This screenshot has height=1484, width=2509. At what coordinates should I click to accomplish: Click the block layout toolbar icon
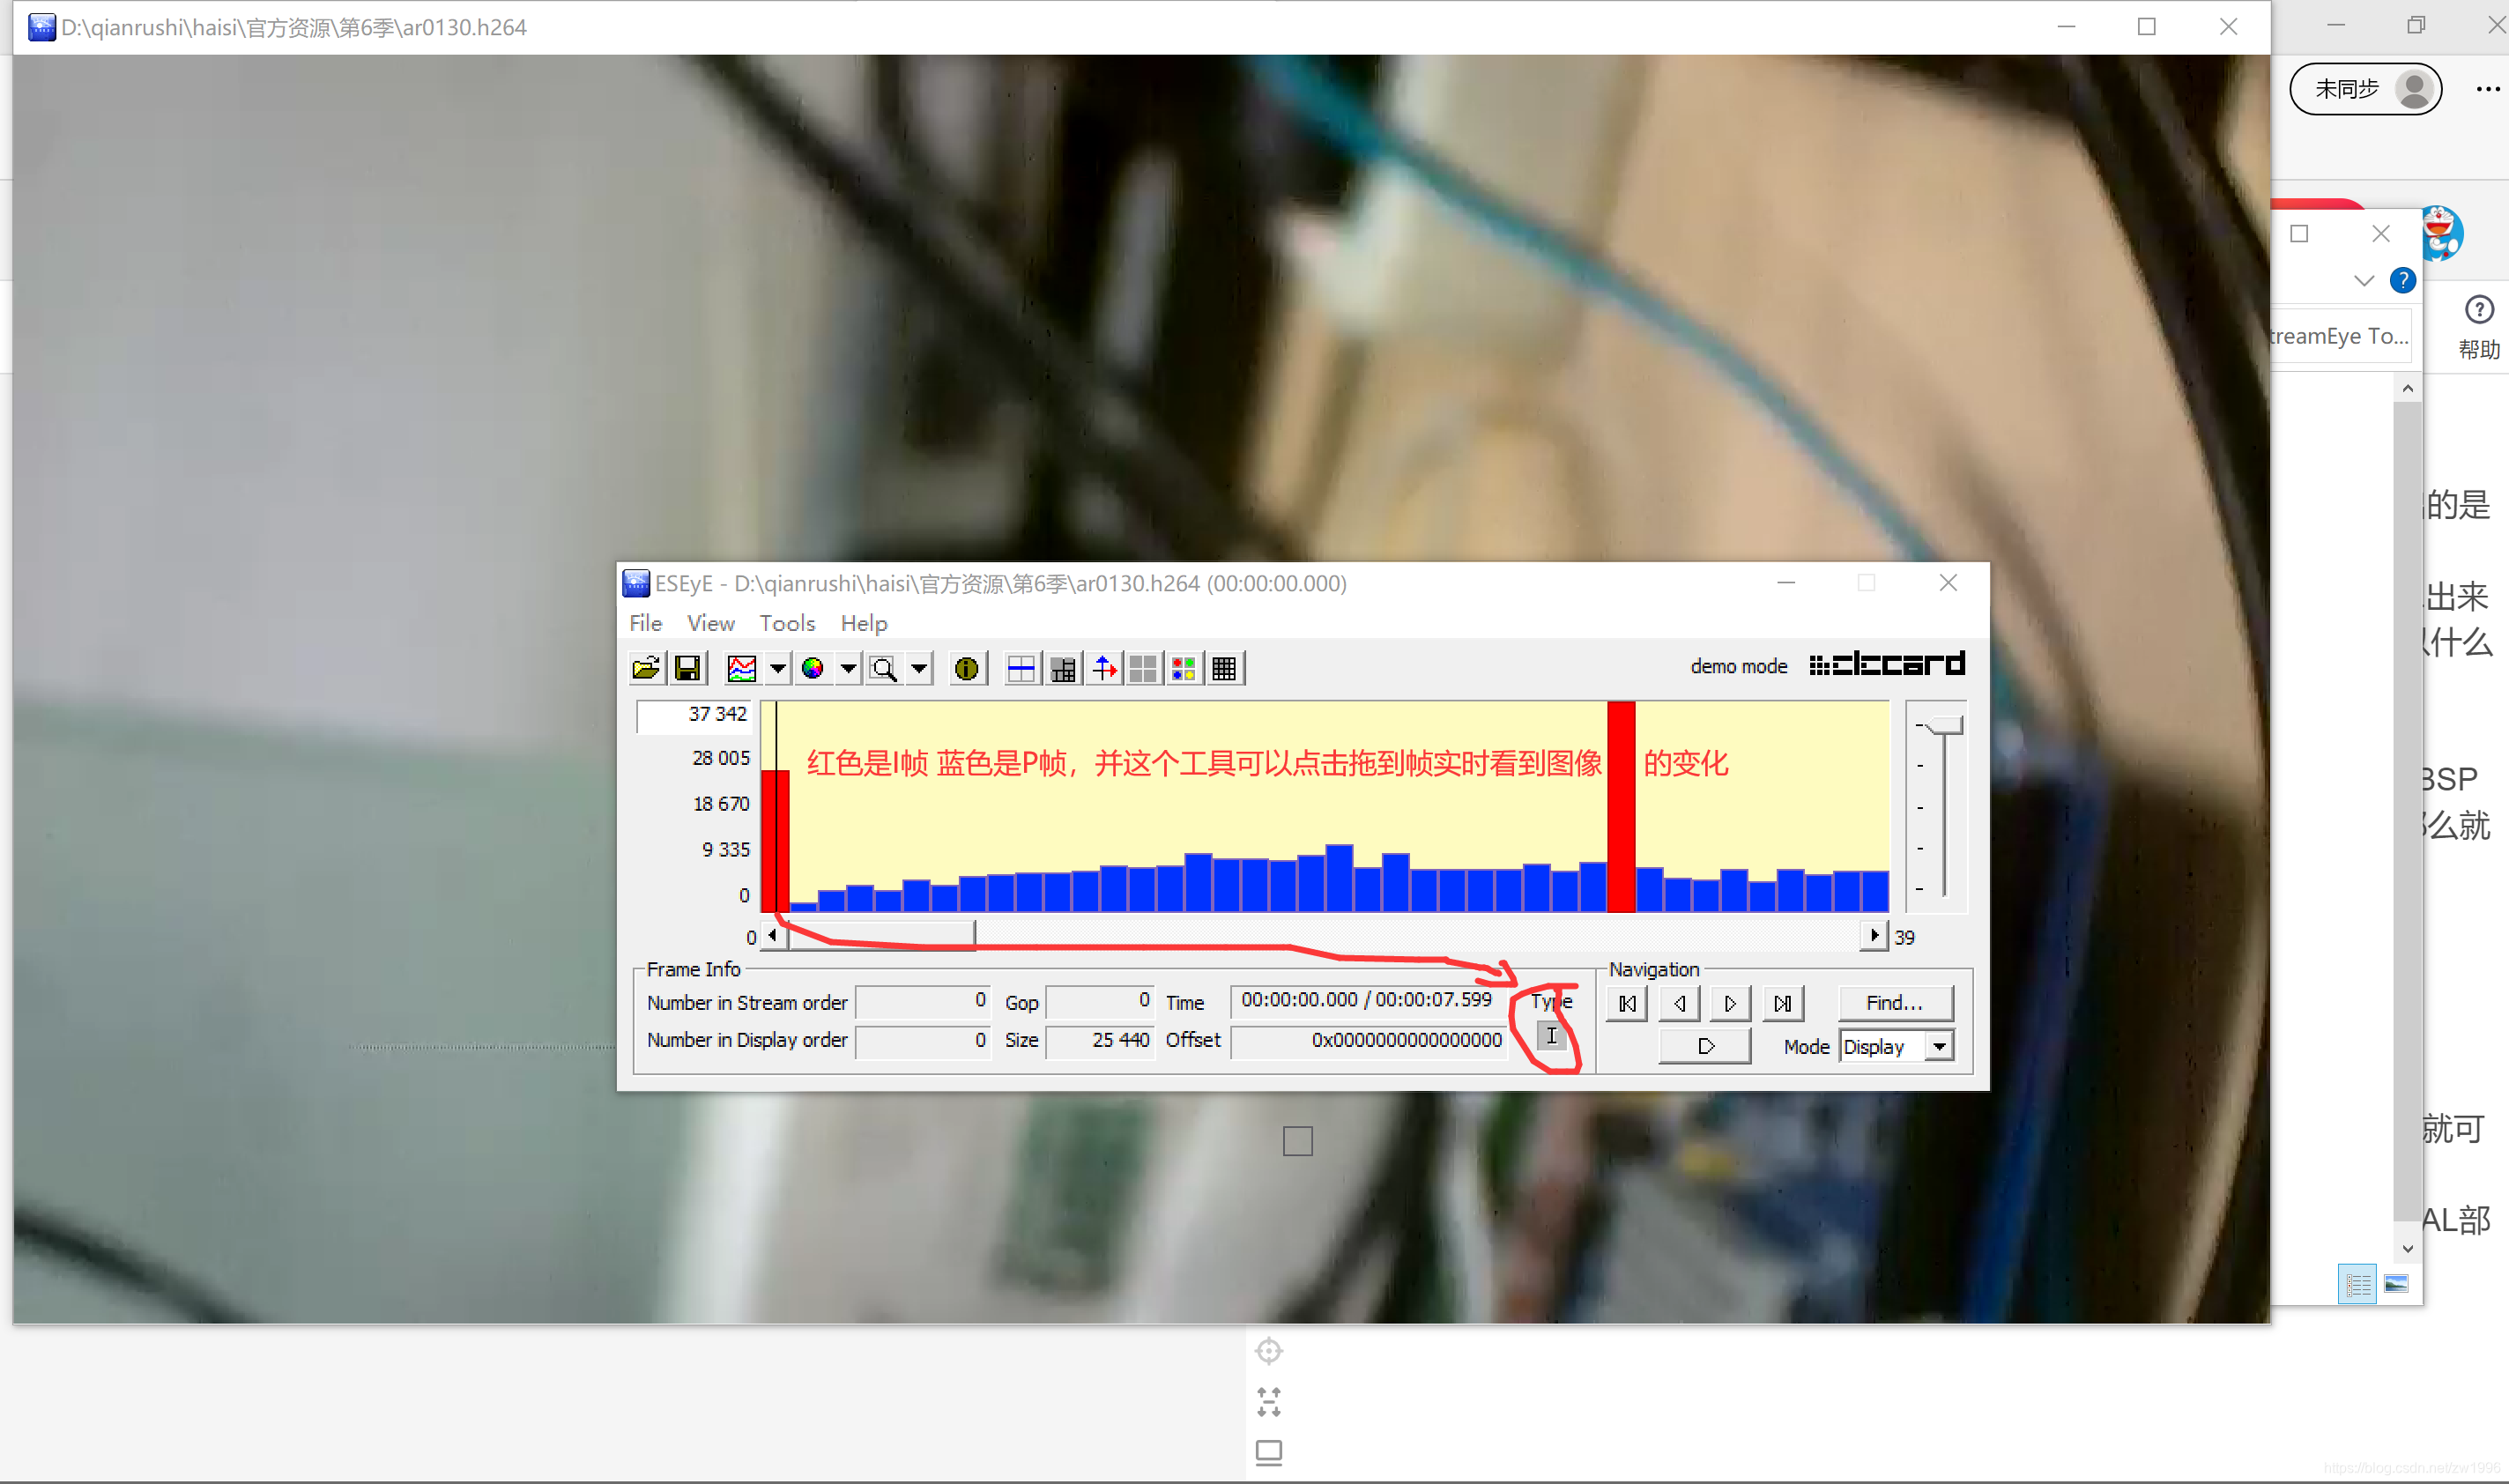pos(1062,668)
